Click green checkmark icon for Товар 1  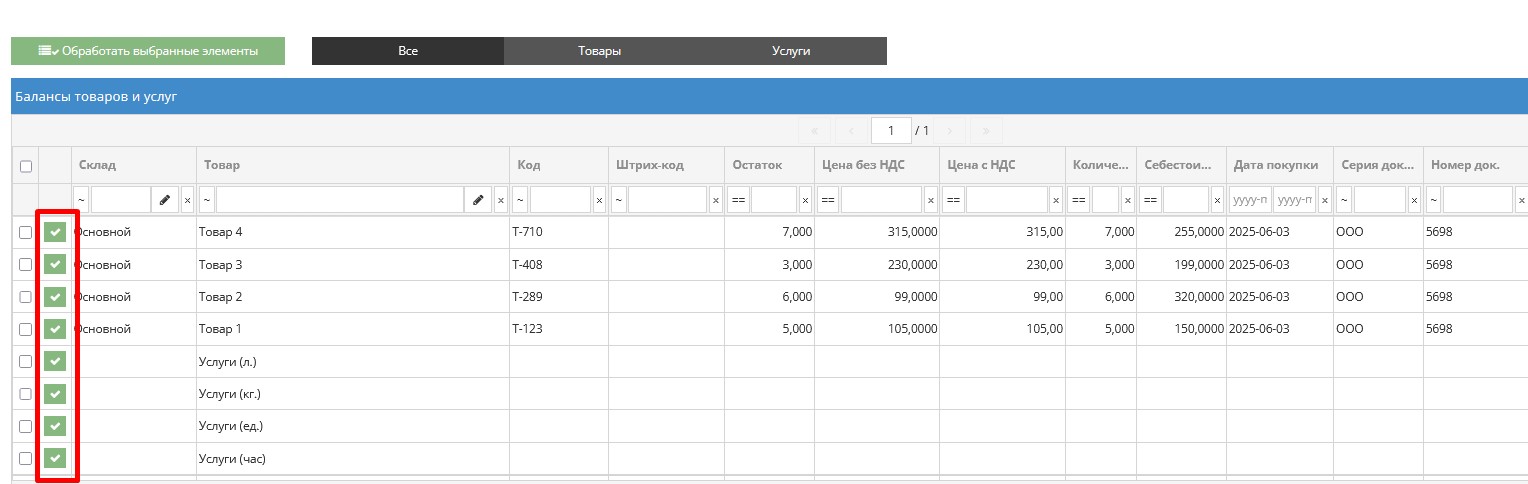click(55, 329)
